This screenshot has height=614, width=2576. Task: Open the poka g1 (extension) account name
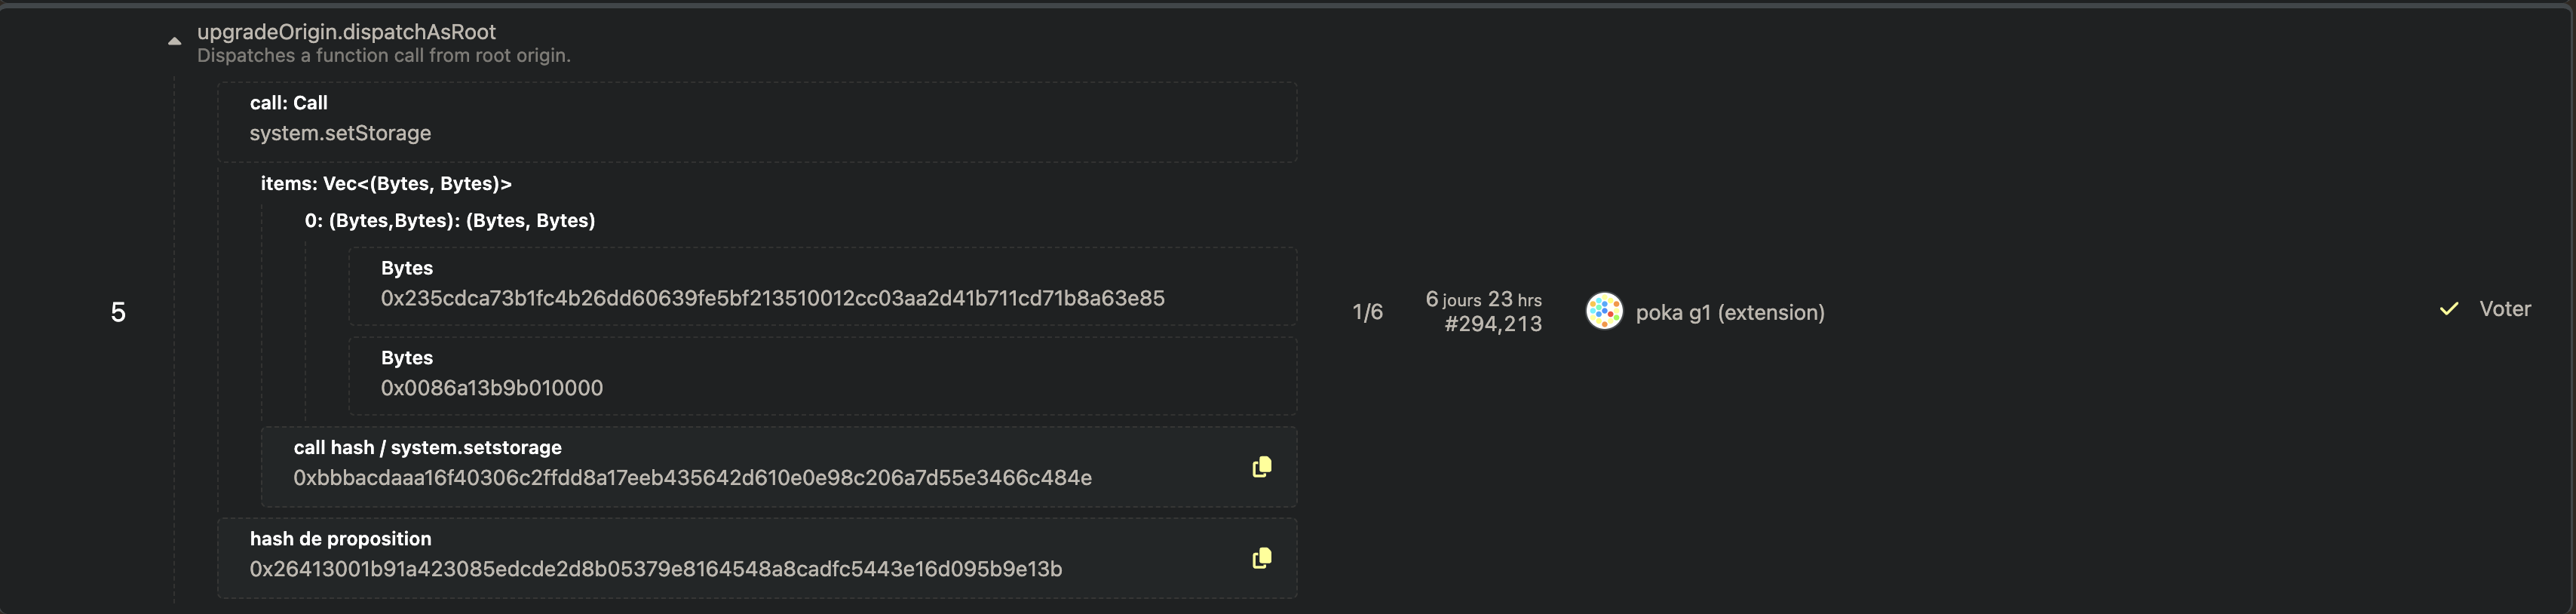[1729, 313]
